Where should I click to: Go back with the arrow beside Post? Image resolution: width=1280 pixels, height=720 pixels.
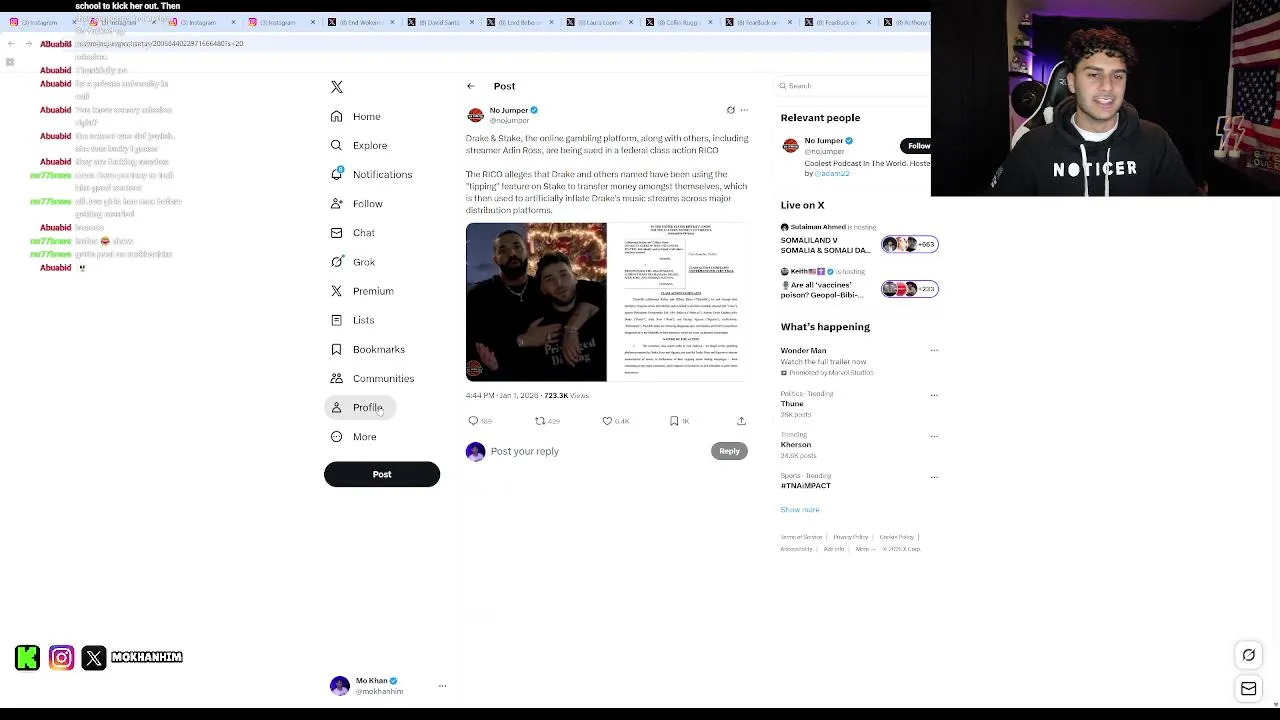pos(471,86)
